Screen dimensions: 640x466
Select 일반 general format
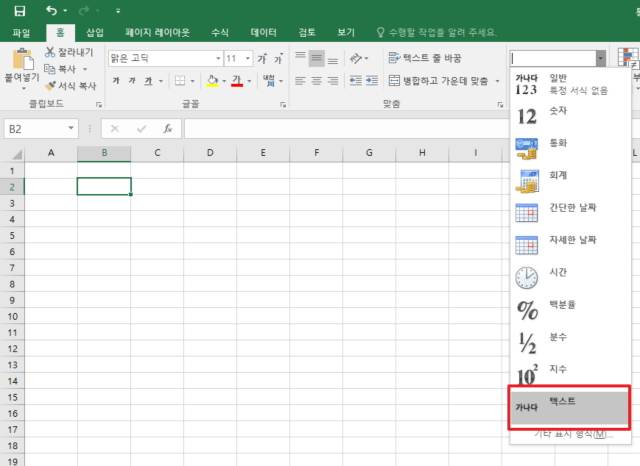pyautogui.click(x=569, y=84)
